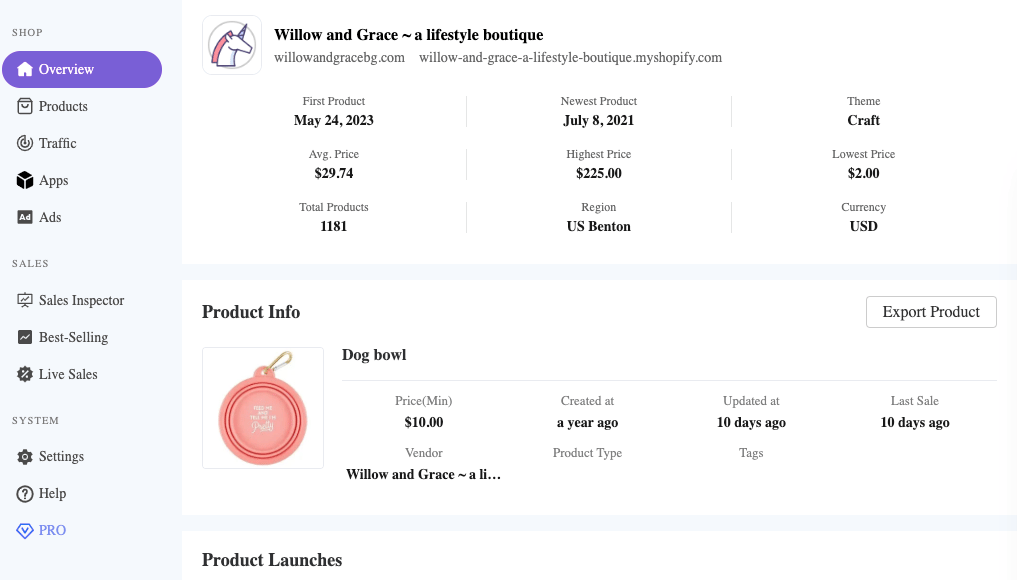The image size is (1017, 580).
Task: Click the Traffic radar icon
Action: click(25, 143)
